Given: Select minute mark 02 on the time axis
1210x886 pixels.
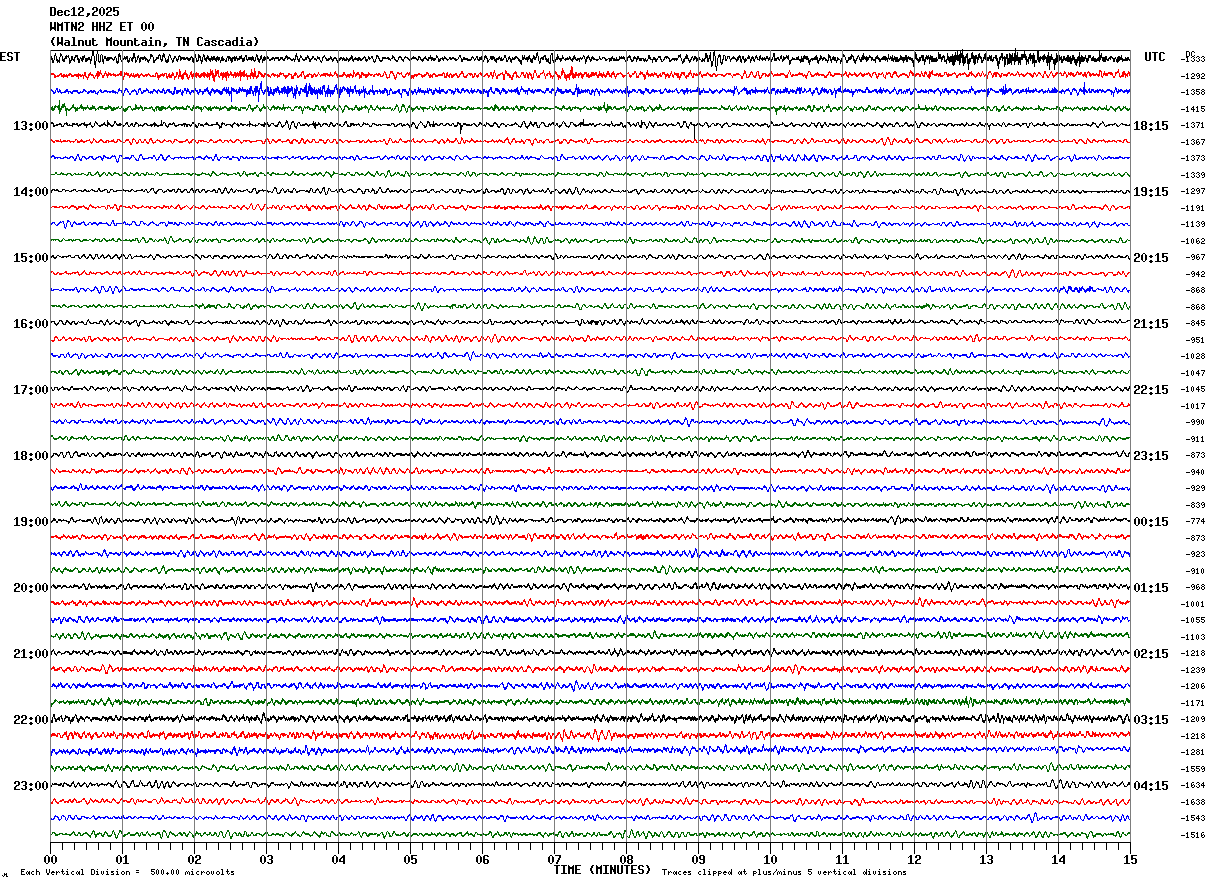Looking at the screenshot, I should coord(194,859).
